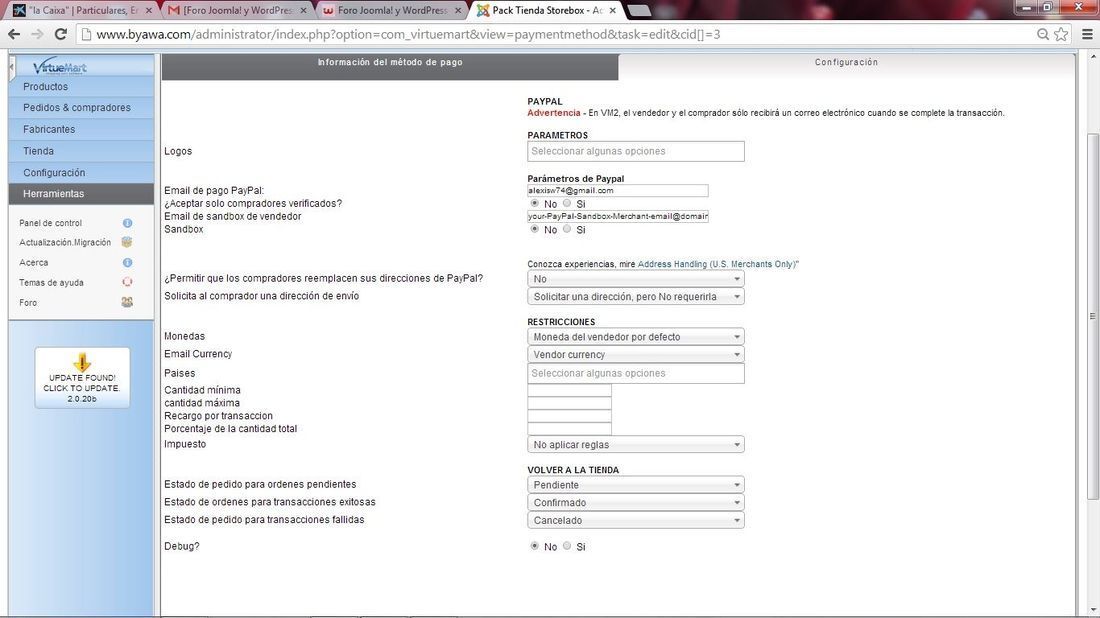Select Si for Debug
1100x618 pixels.
[x=567, y=546]
